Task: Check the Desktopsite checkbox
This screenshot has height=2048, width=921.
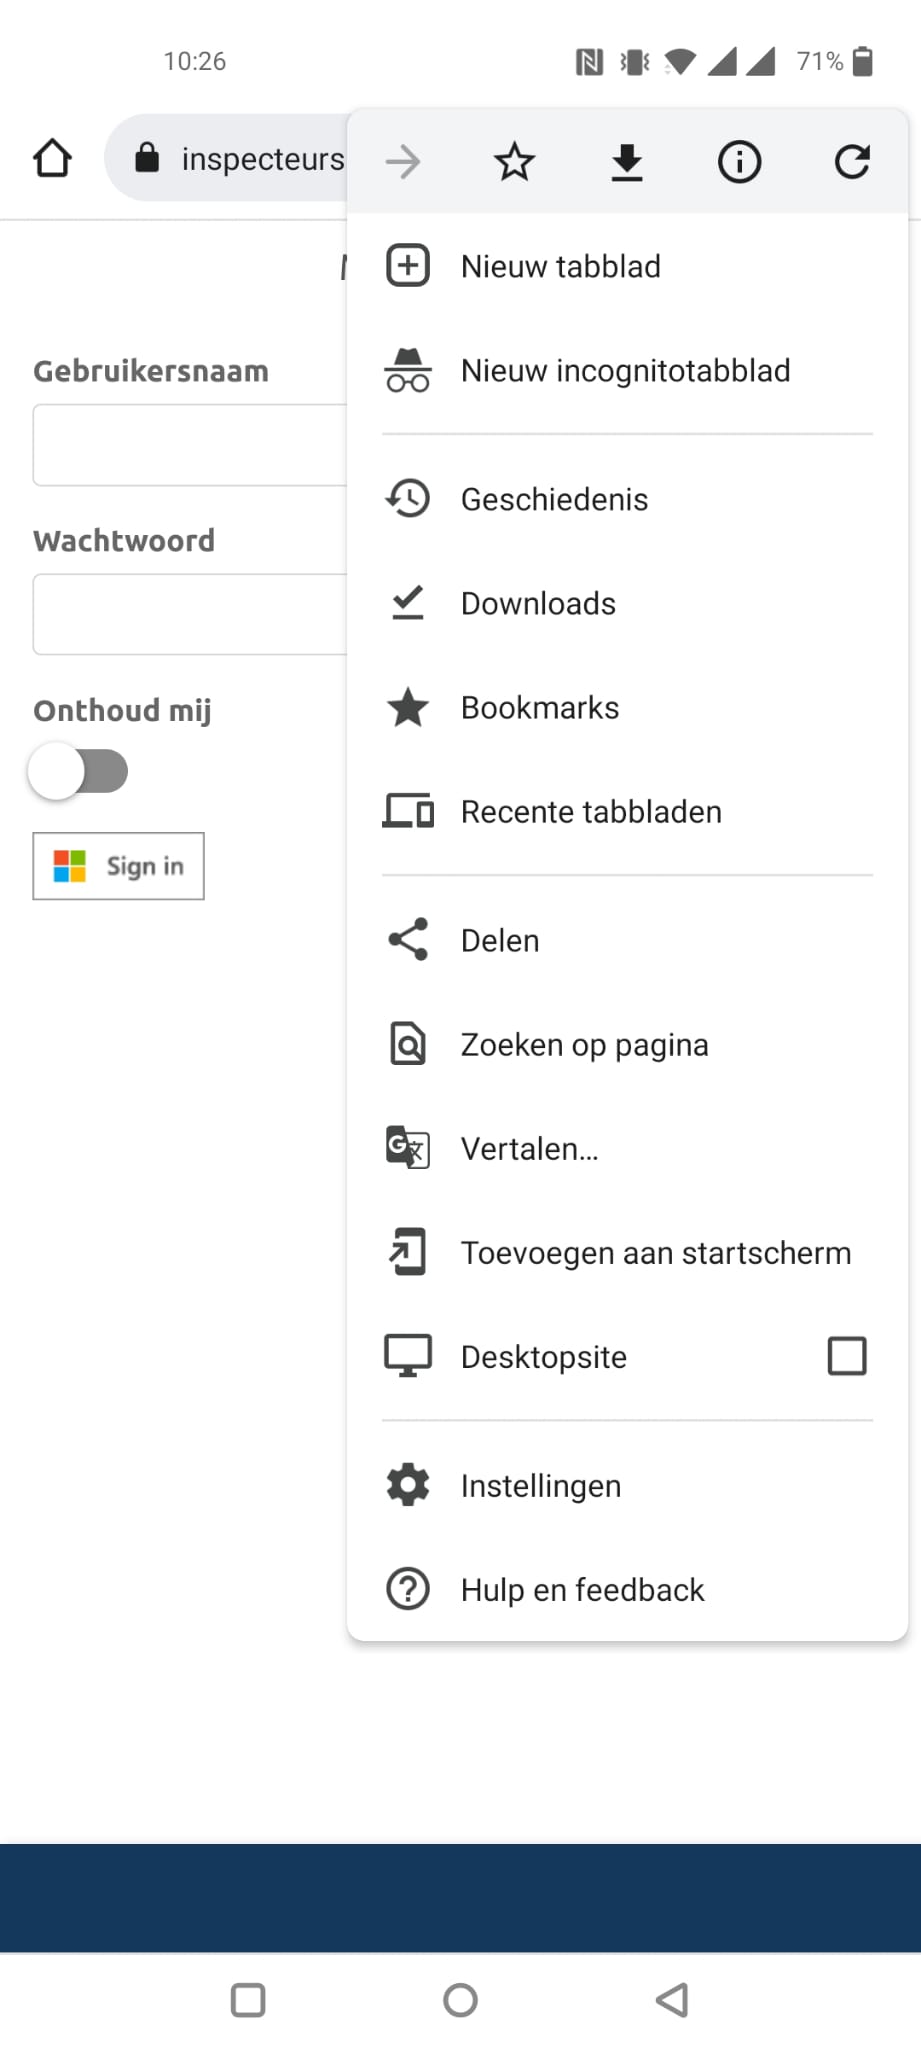Action: [x=847, y=1356]
